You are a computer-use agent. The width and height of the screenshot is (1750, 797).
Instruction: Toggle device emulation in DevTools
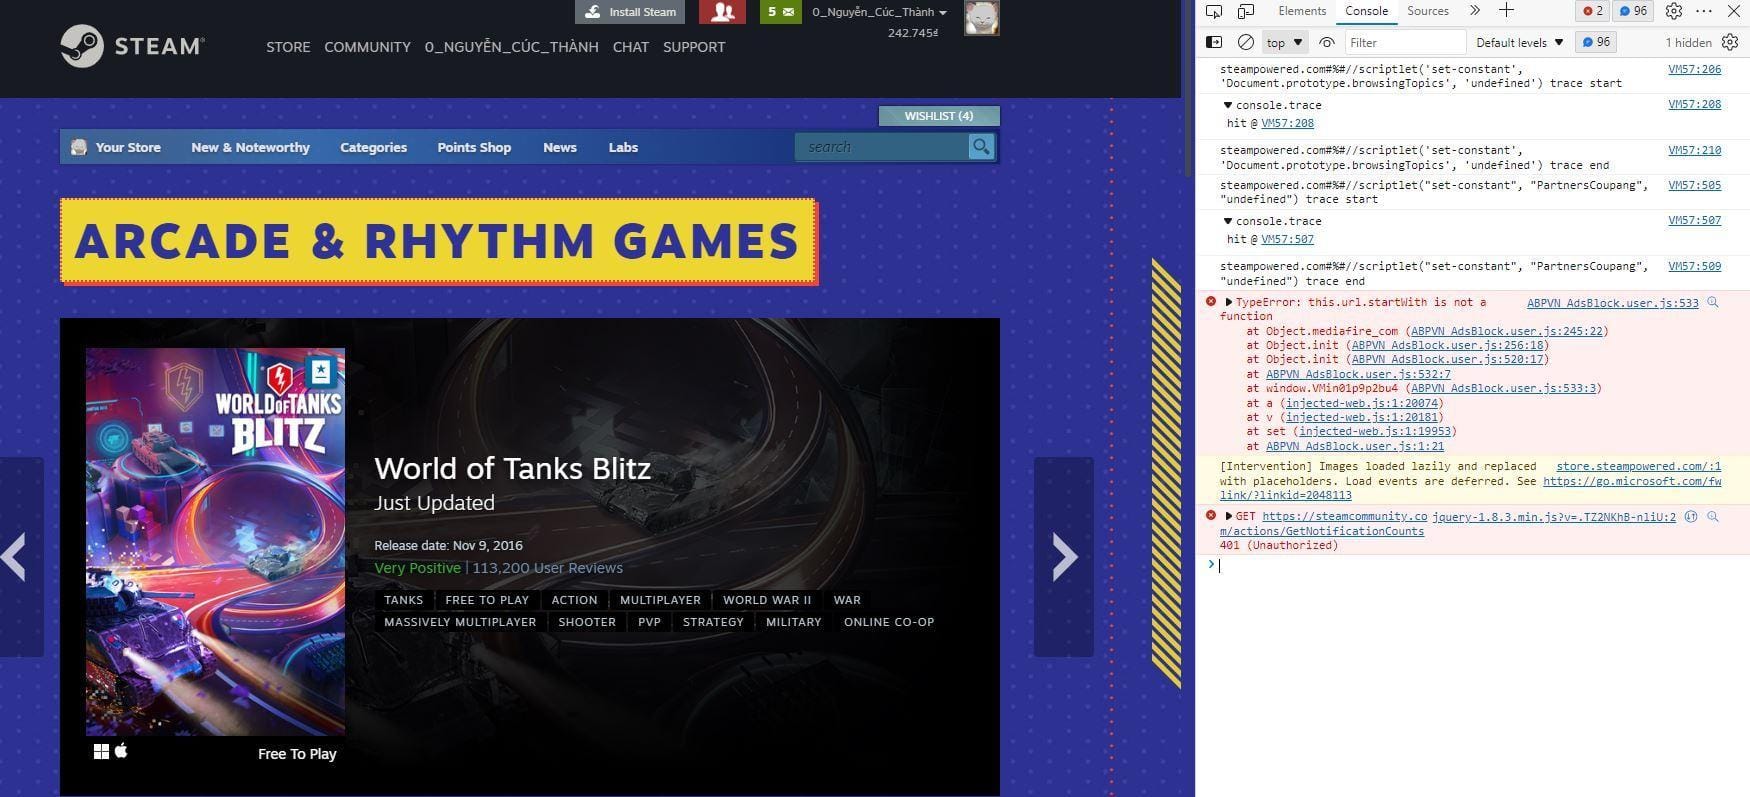coord(1246,11)
